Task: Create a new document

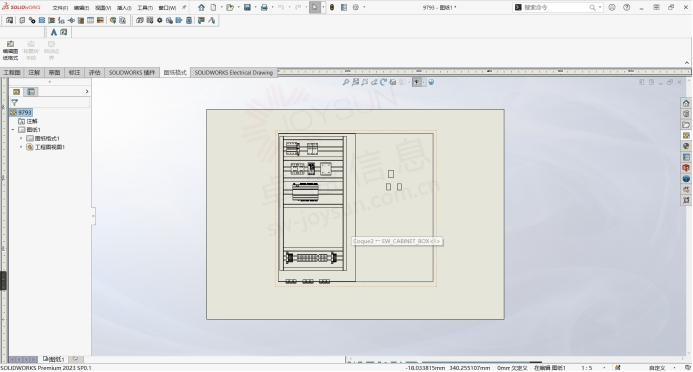Action: pos(213,8)
